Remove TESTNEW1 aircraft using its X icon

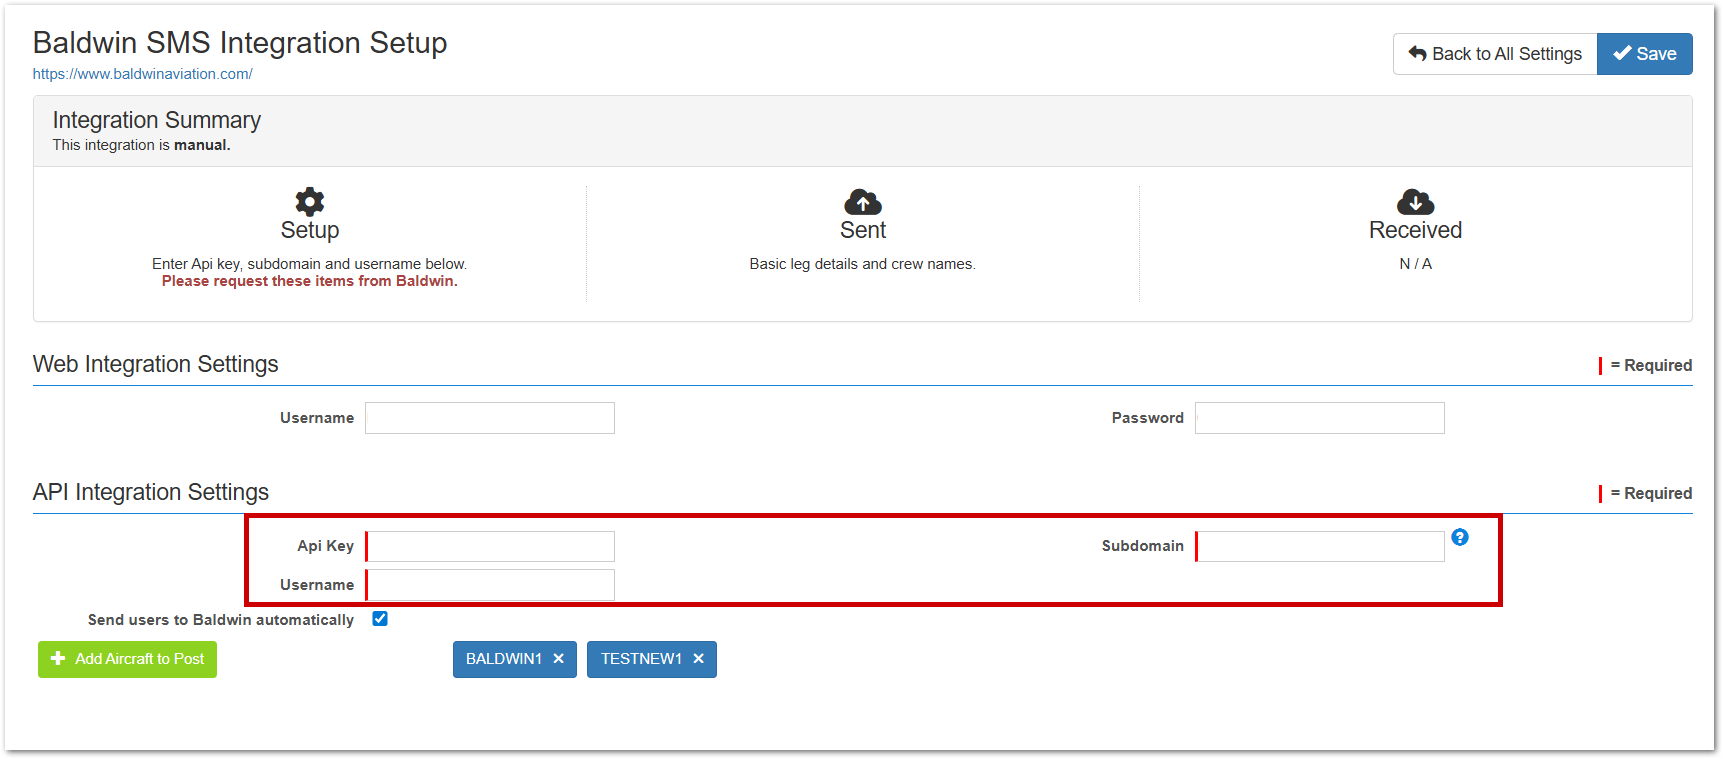click(699, 659)
